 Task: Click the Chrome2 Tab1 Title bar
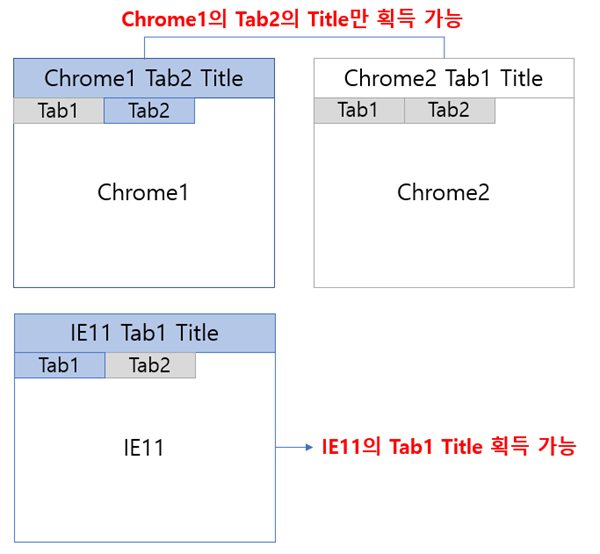tap(444, 78)
